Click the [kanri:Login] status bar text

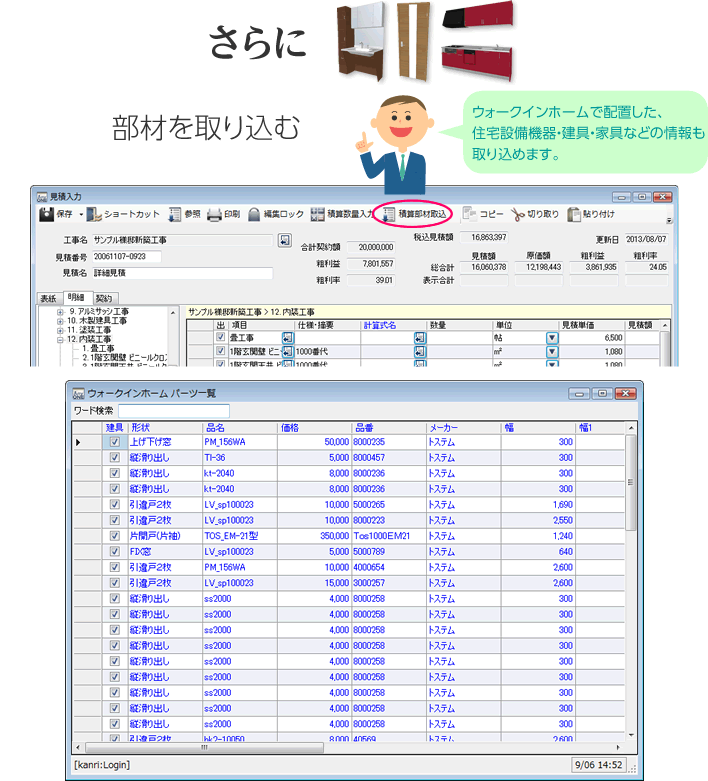click(x=102, y=765)
